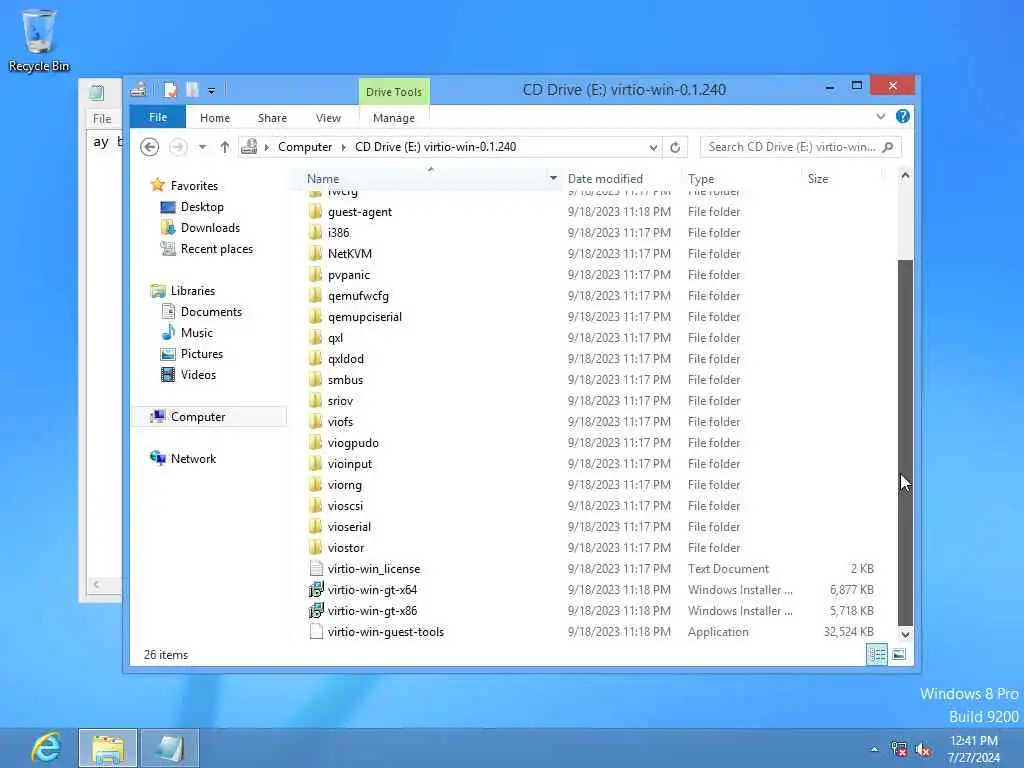Open the Customize Quick Access Toolbar arrow
The height and width of the screenshot is (768, 1024).
212,91
